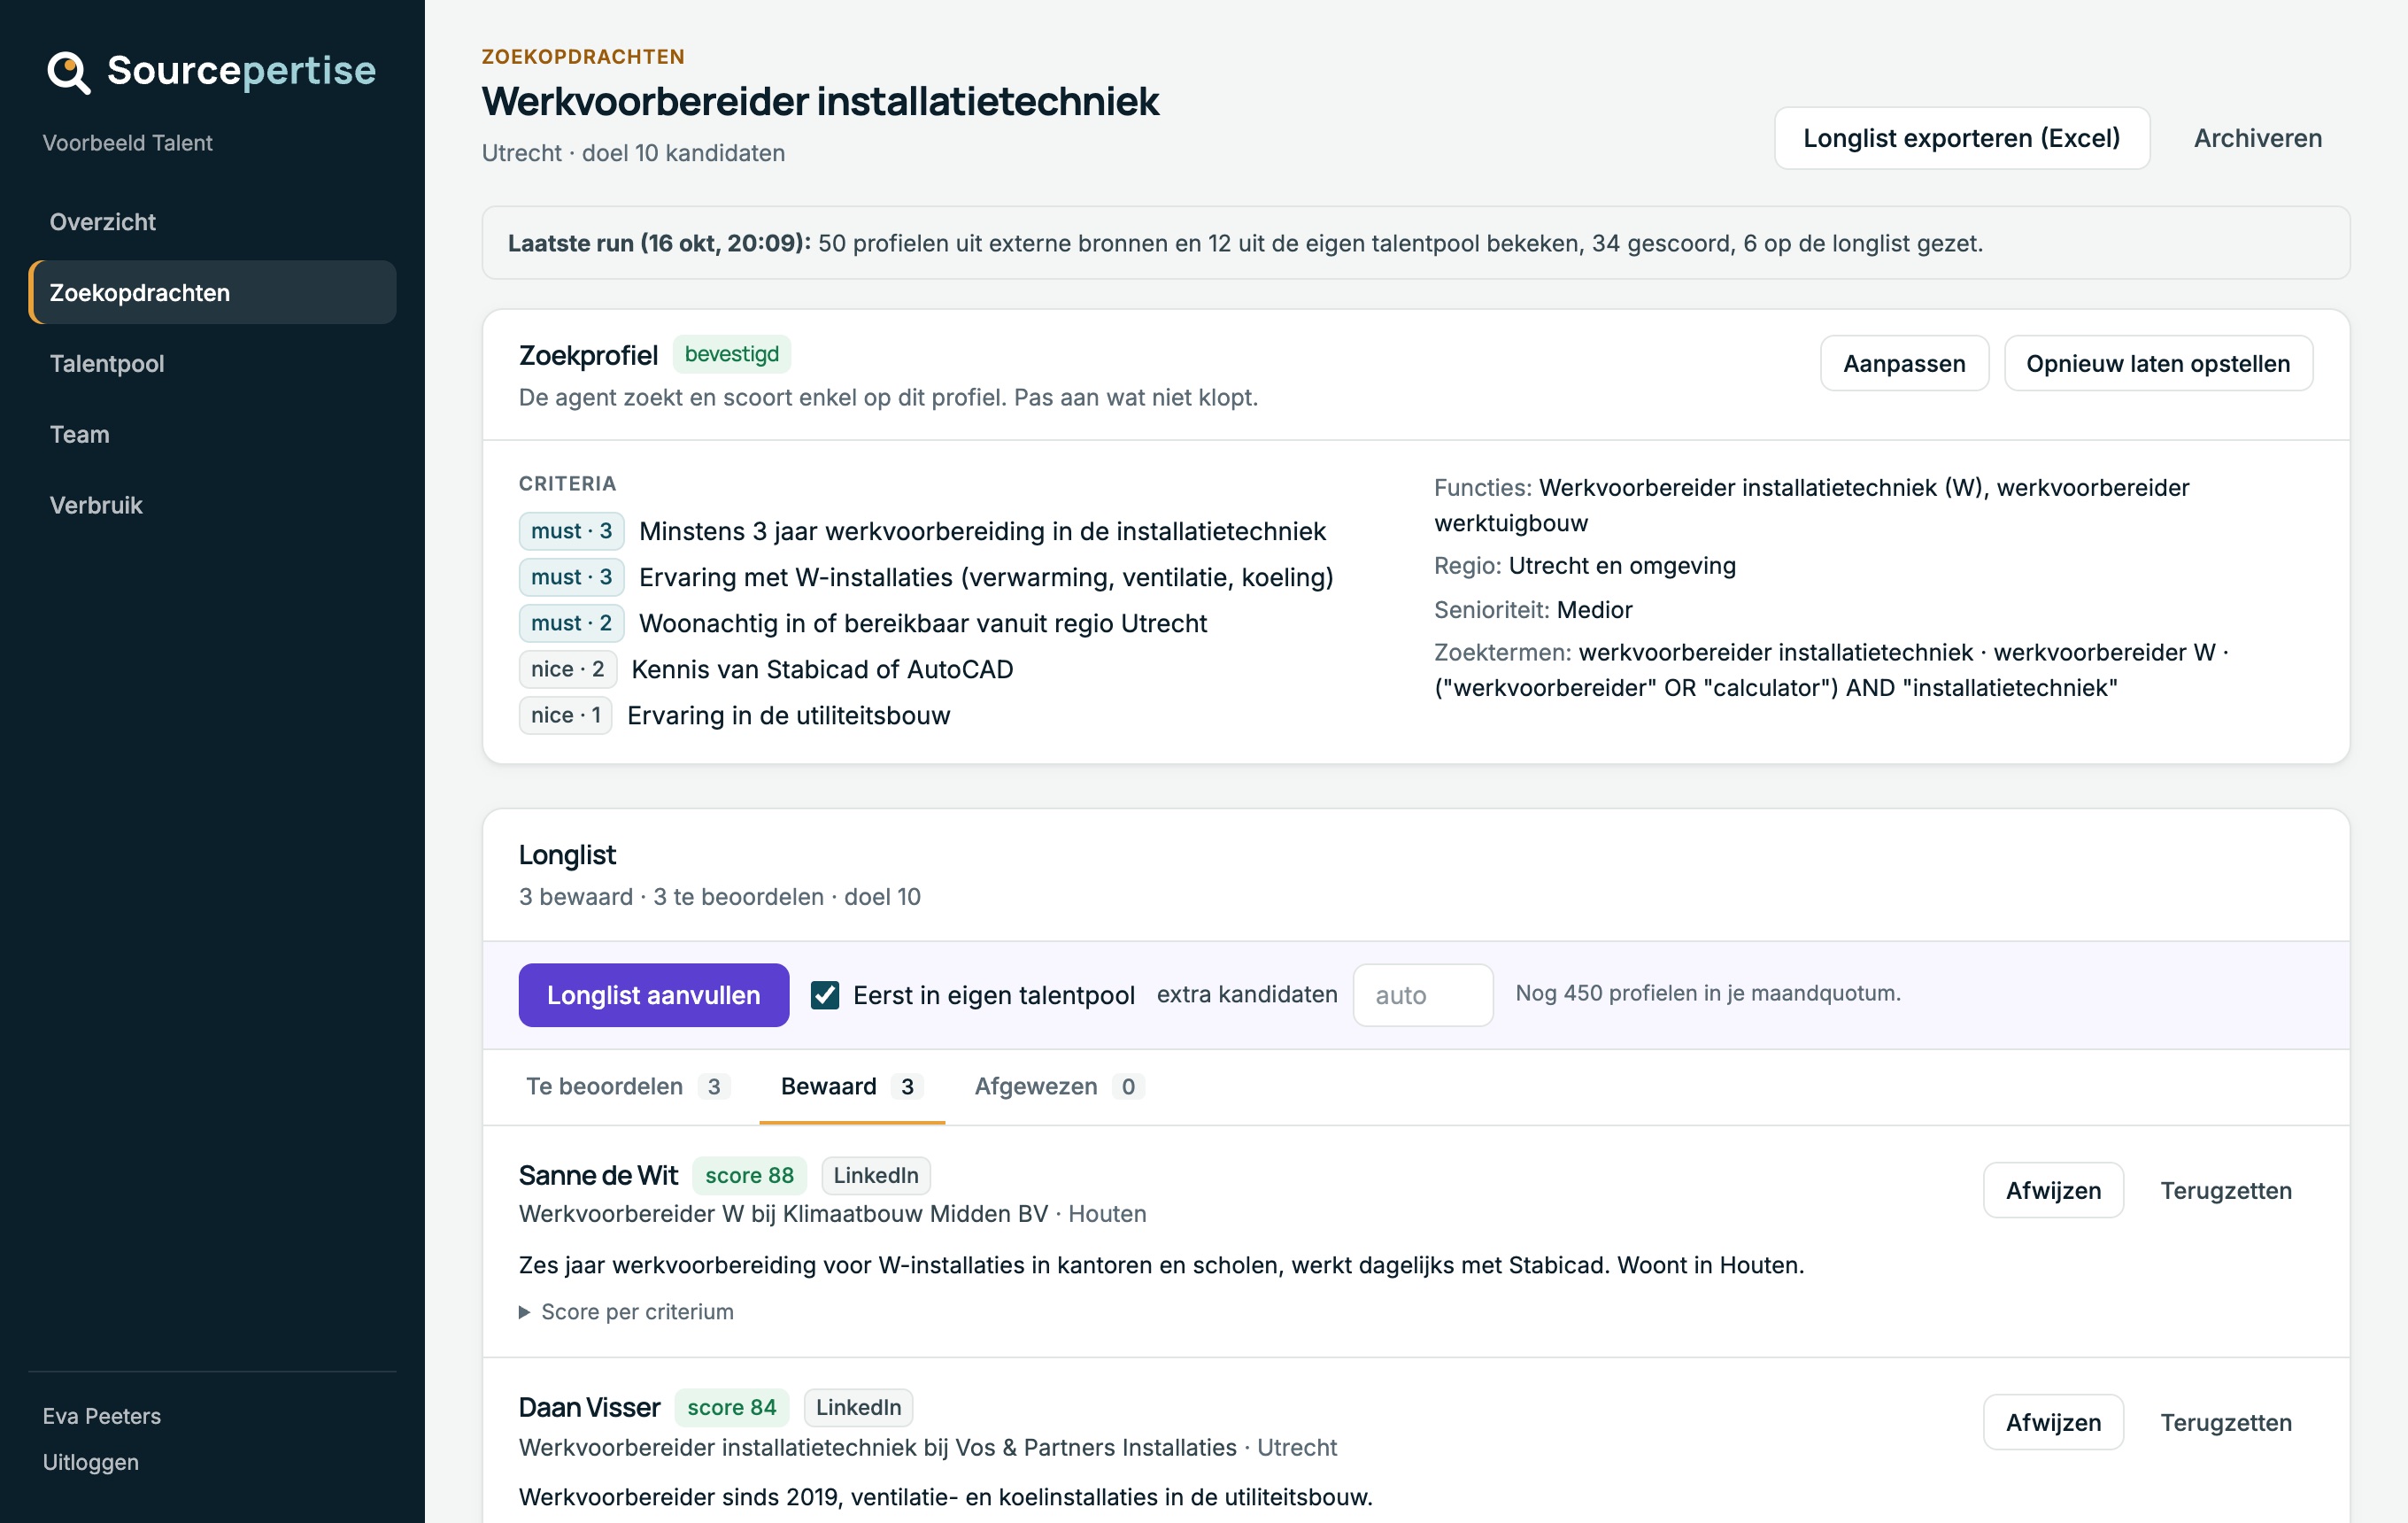Click criterion "Ervaring in de utiliteitsbouw"
This screenshot has width=2408, height=1523.
coord(789,715)
